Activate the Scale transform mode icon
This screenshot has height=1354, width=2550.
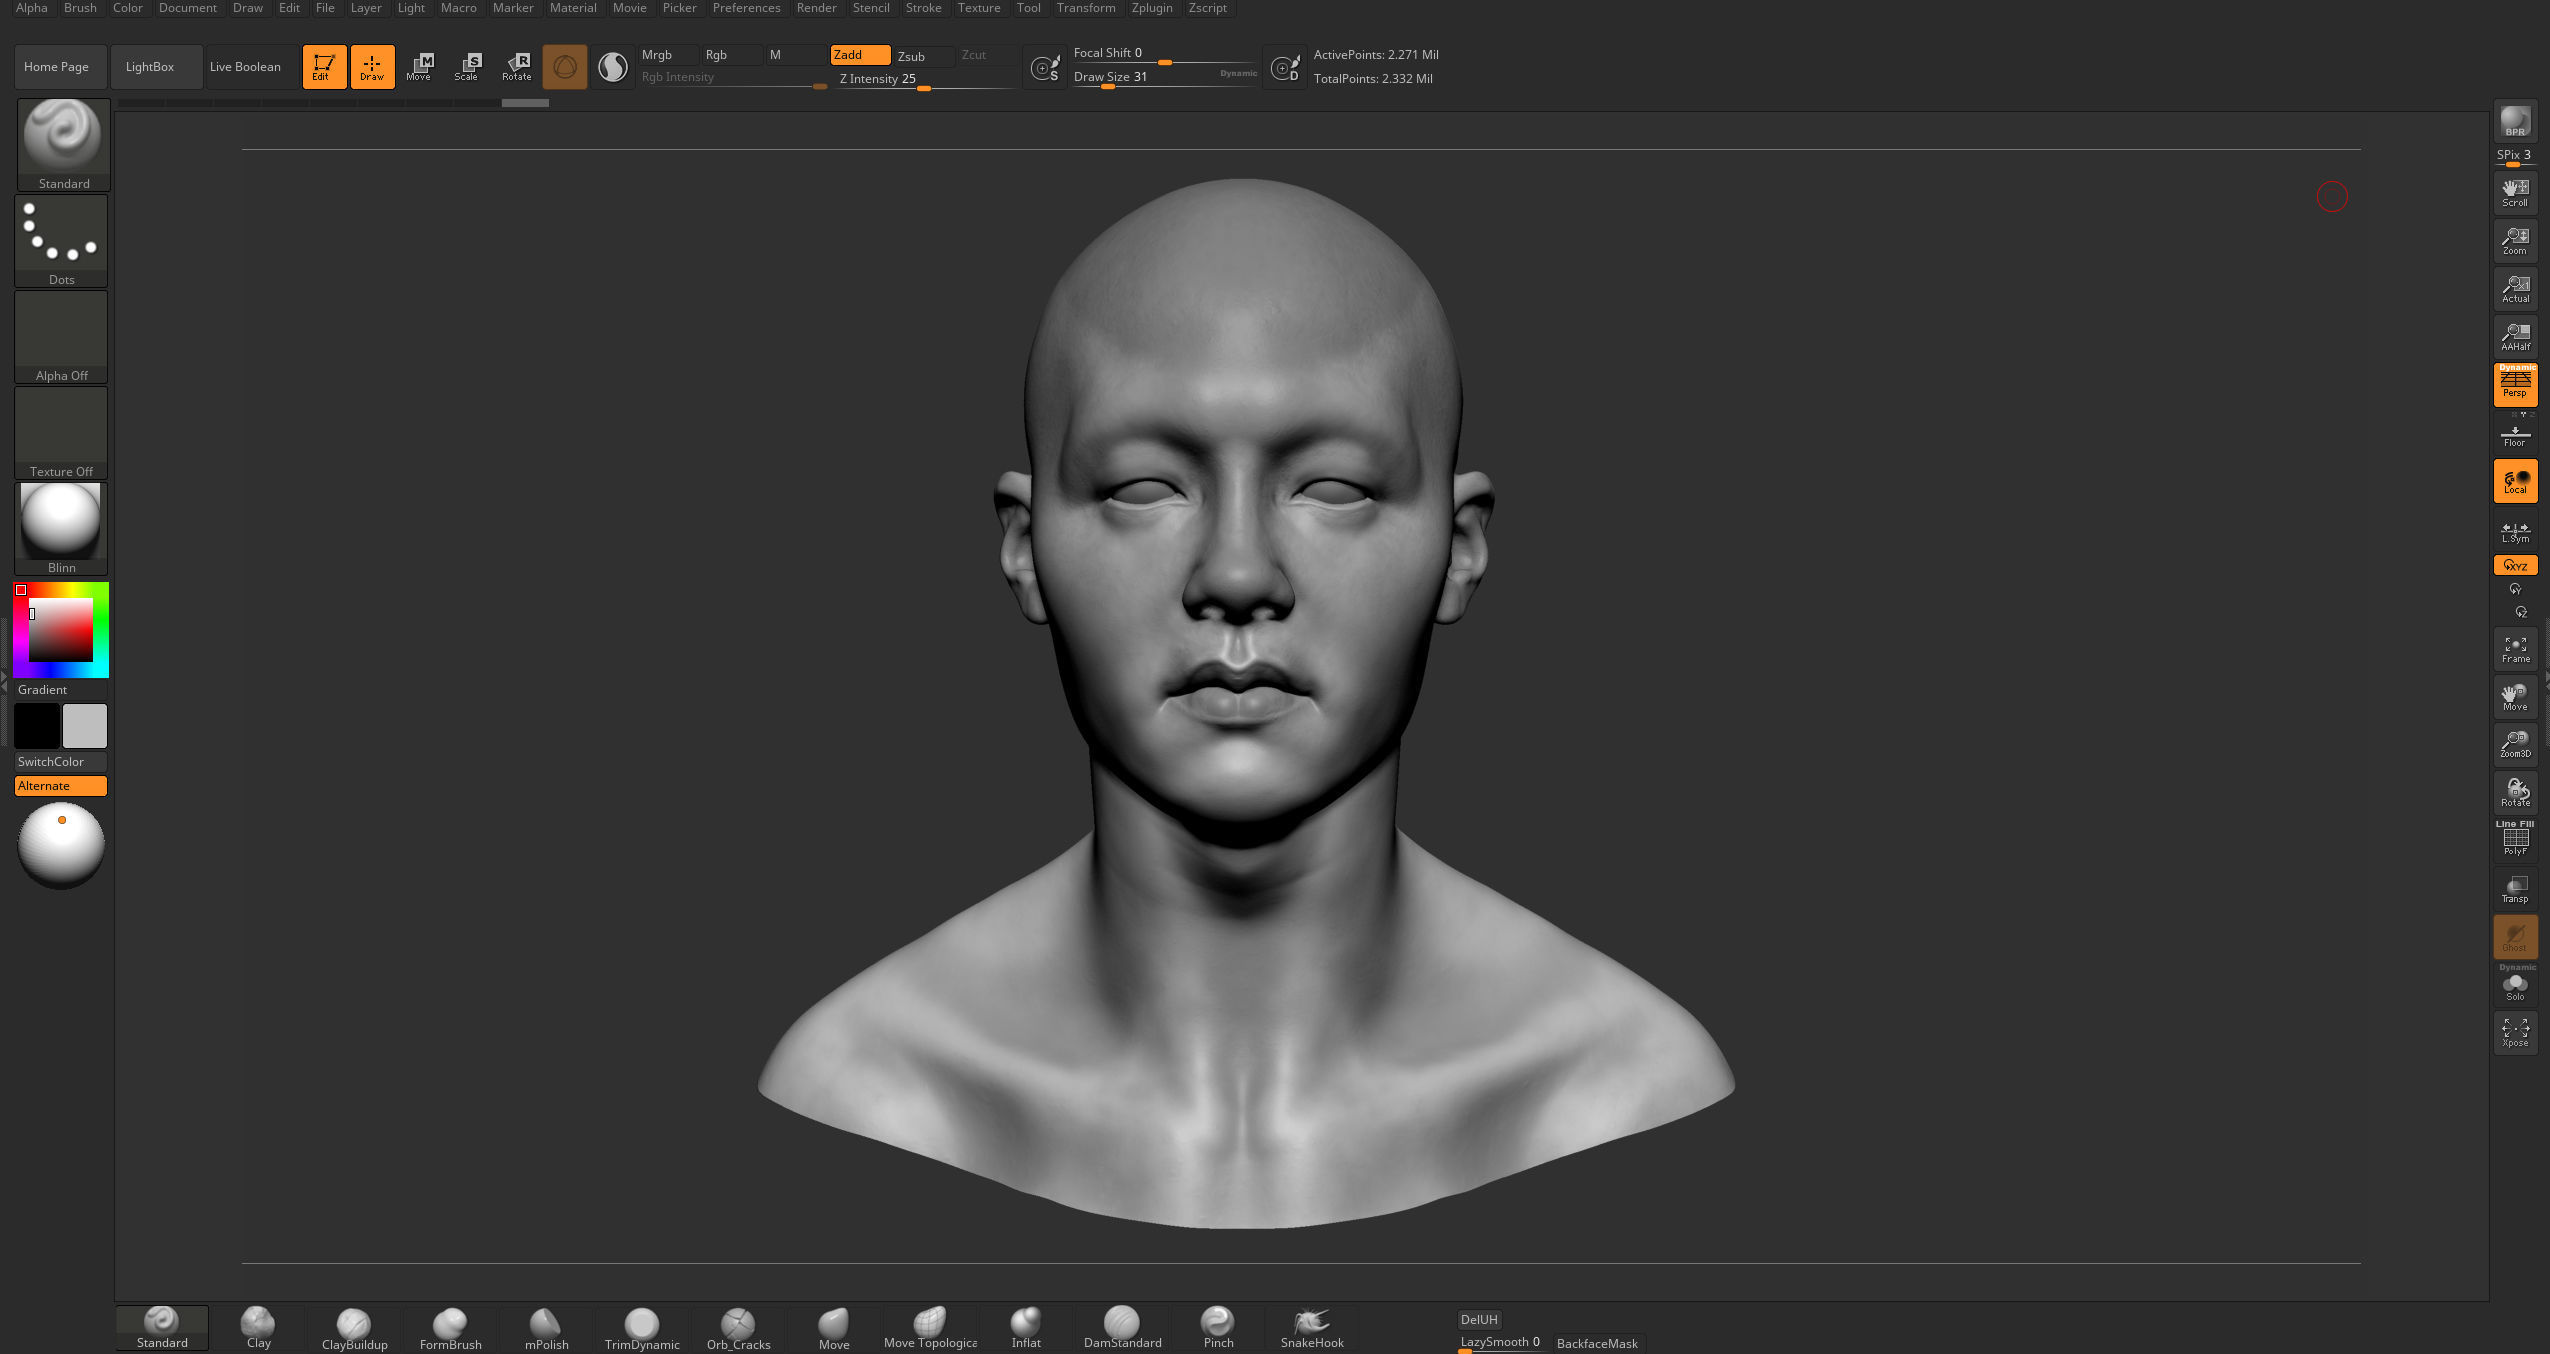pyautogui.click(x=467, y=67)
